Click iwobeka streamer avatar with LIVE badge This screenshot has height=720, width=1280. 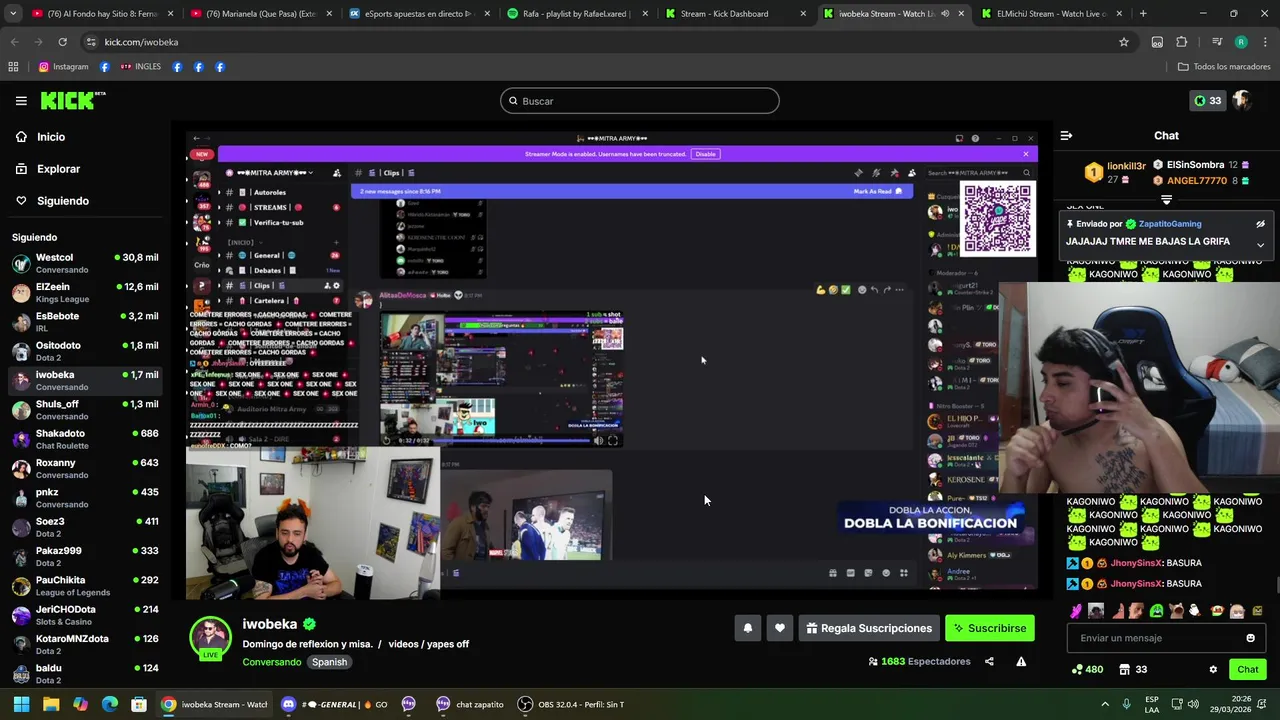211,638
